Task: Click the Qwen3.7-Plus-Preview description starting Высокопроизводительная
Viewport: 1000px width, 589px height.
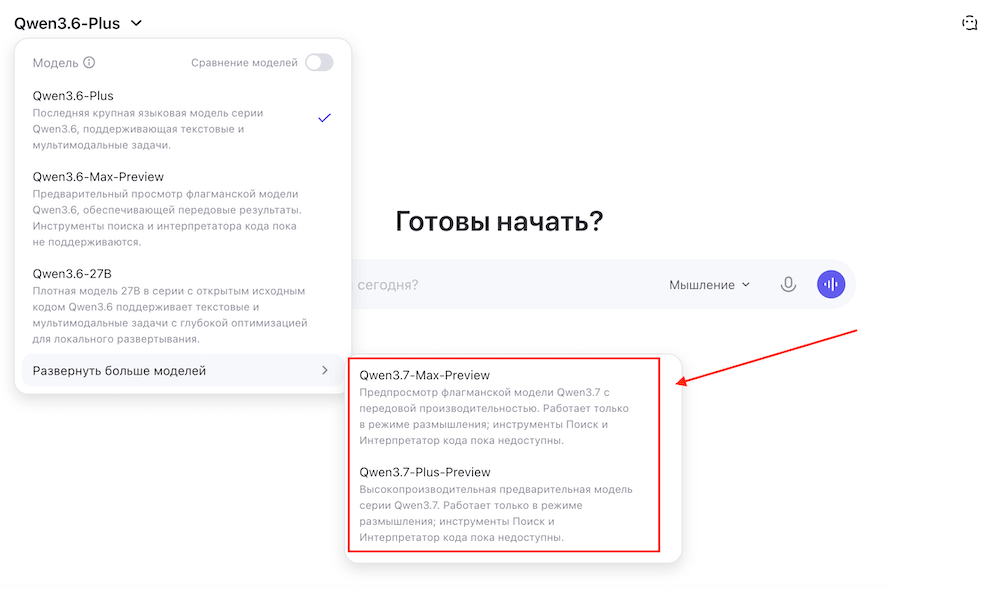Action: (x=496, y=513)
